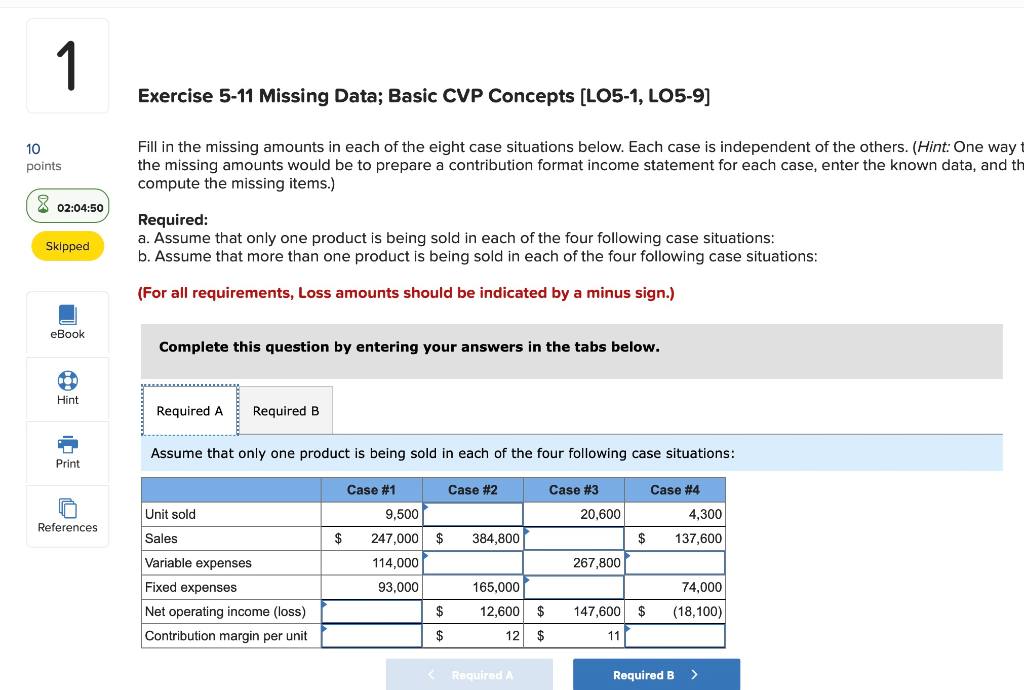The image size is (1024, 690).
Task: Click Fixed expenses input for Case #2
Action: pyautogui.click(x=472, y=587)
